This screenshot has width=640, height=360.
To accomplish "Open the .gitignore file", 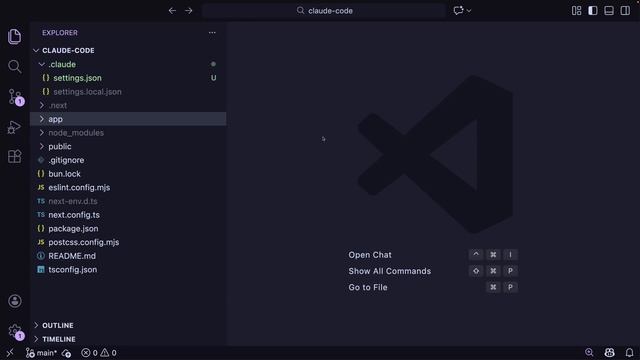I will coord(128,160).
